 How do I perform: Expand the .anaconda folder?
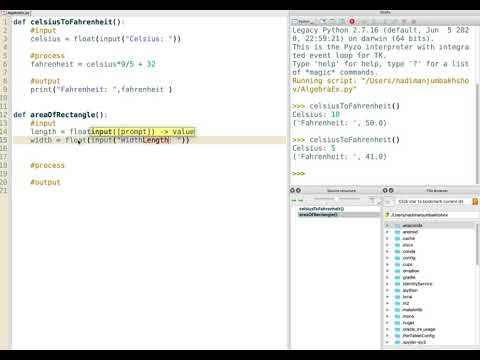(x=387, y=226)
